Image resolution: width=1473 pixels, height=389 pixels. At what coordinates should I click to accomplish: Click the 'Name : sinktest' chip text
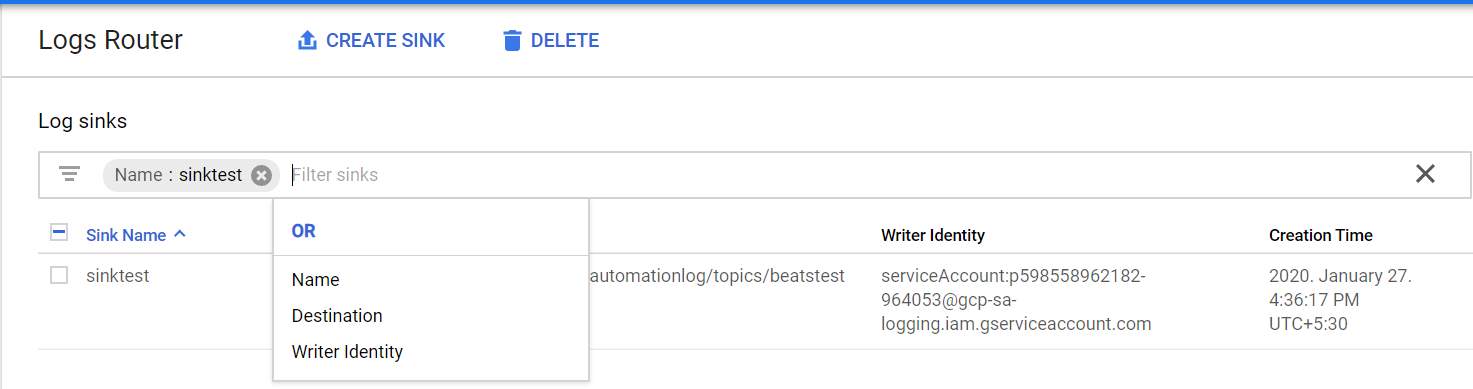tap(178, 175)
